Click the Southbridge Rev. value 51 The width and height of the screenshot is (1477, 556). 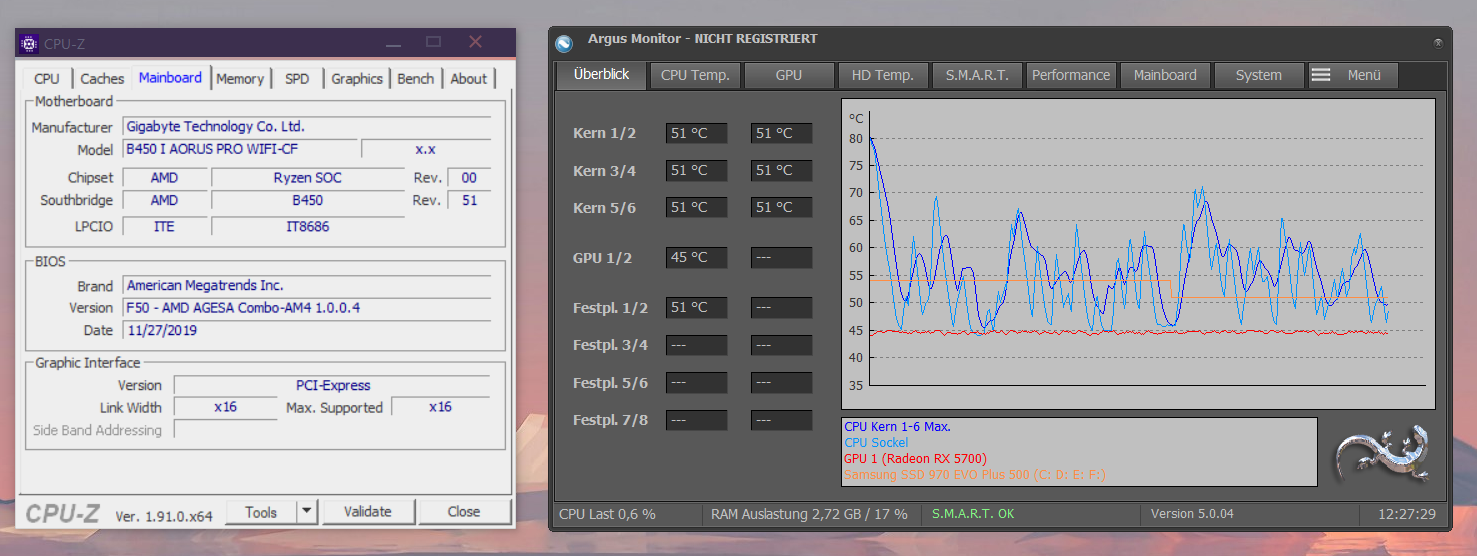470,200
